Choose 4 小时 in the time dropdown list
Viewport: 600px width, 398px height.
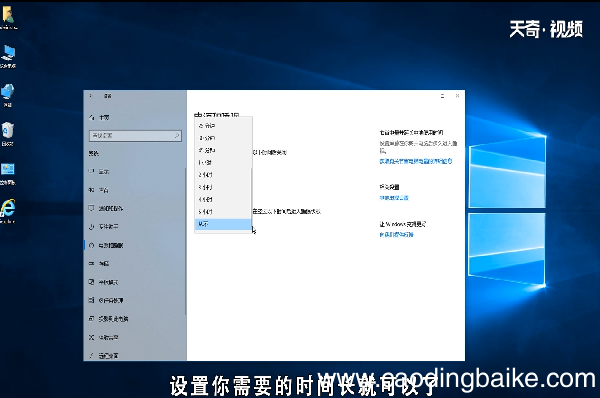pos(223,199)
